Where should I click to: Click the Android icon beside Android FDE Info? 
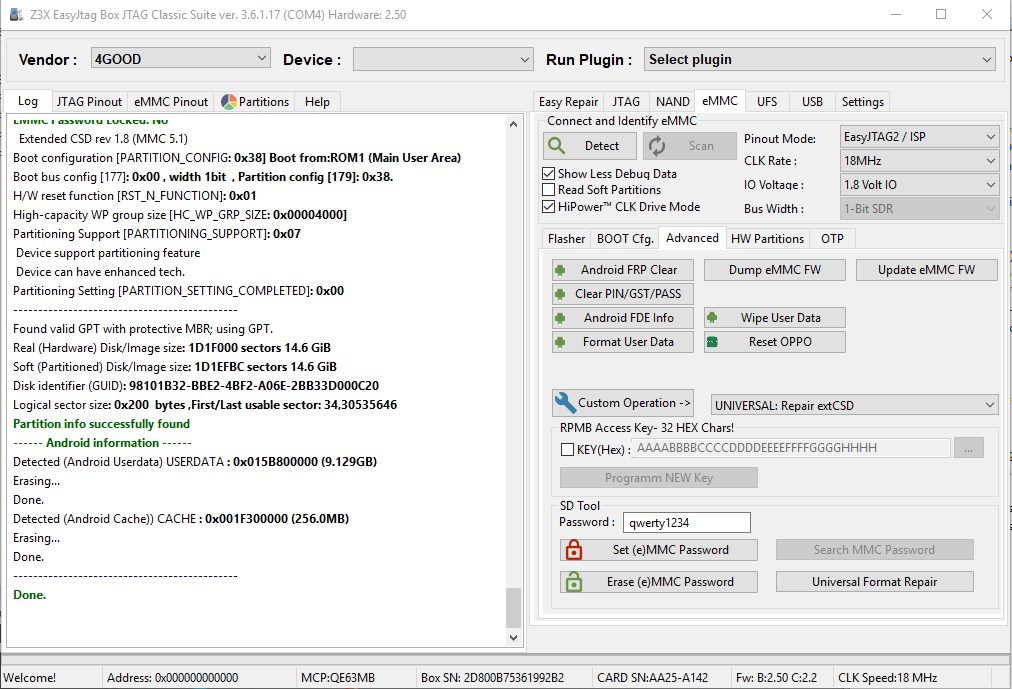560,318
